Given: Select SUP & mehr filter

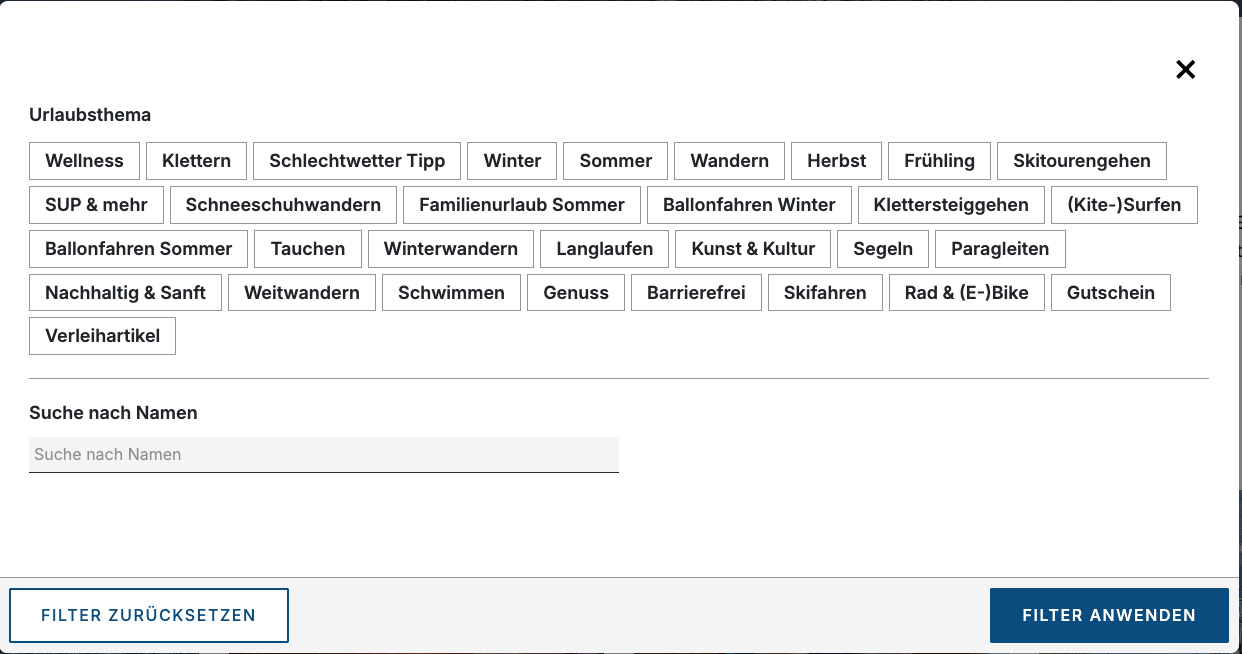Looking at the screenshot, I should point(96,205).
